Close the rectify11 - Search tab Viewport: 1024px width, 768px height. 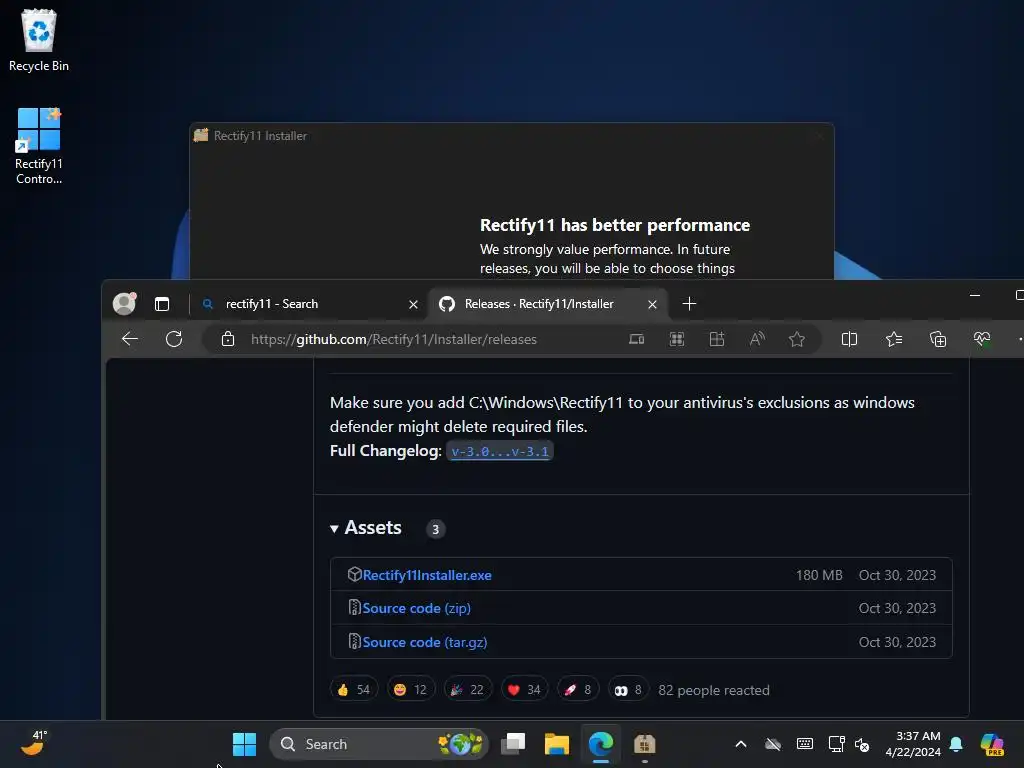413,304
